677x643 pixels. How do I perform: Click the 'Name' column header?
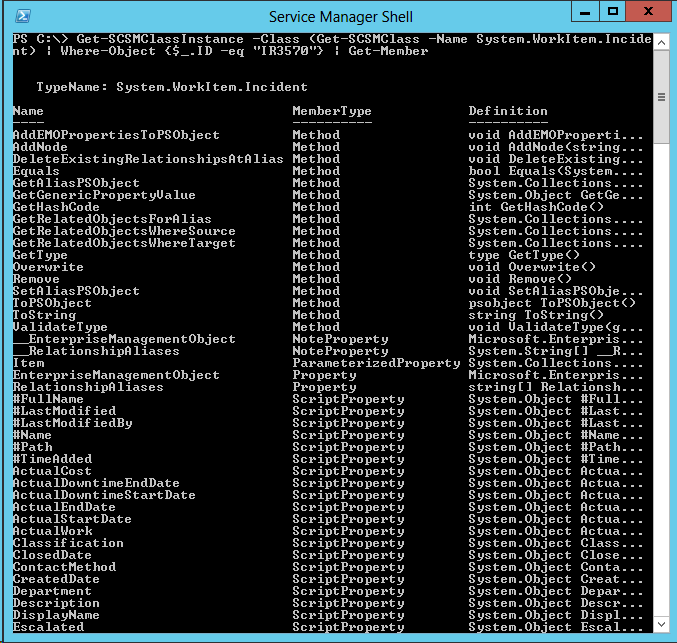[28, 111]
